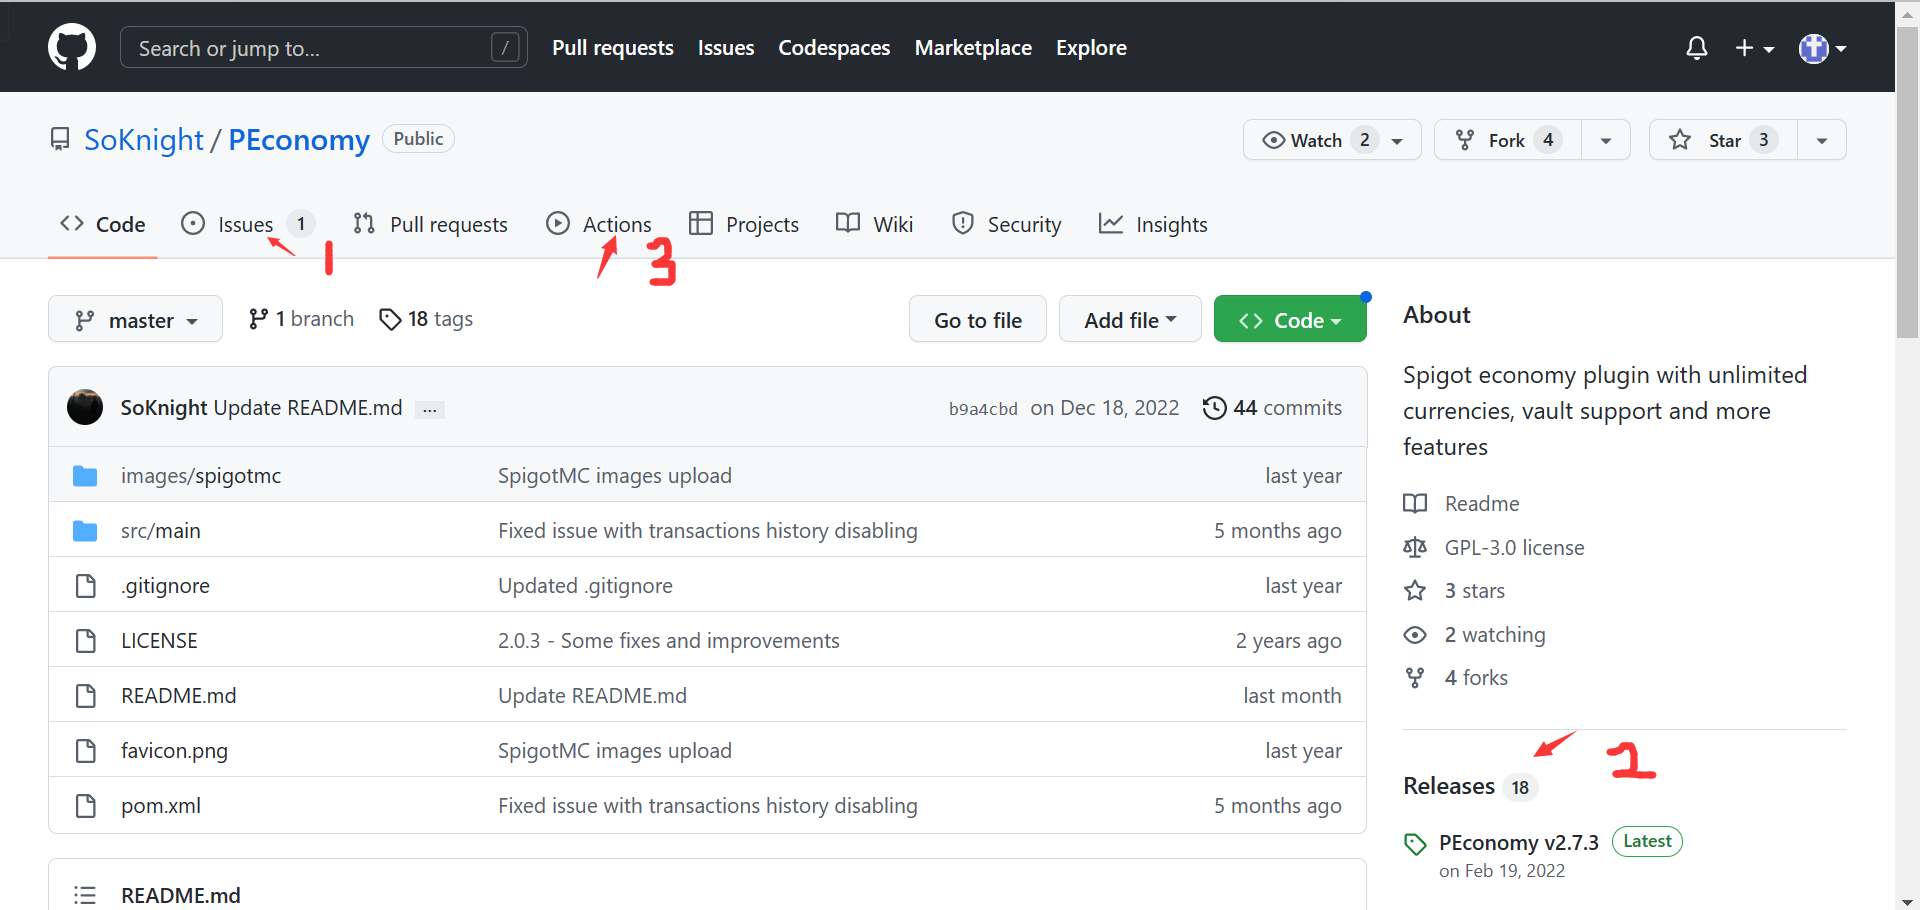Screen dimensions: 1920x910
Task: Open the src/main folder
Action: [161, 531]
